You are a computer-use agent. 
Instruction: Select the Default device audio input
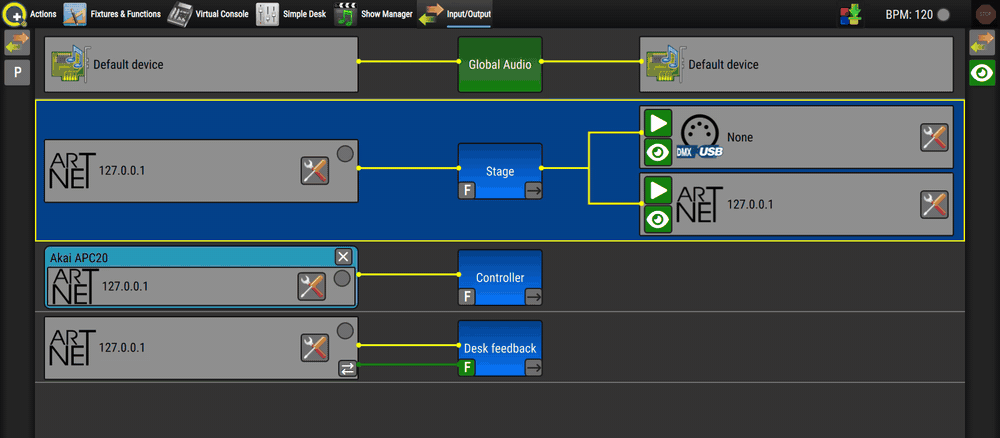click(x=201, y=64)
